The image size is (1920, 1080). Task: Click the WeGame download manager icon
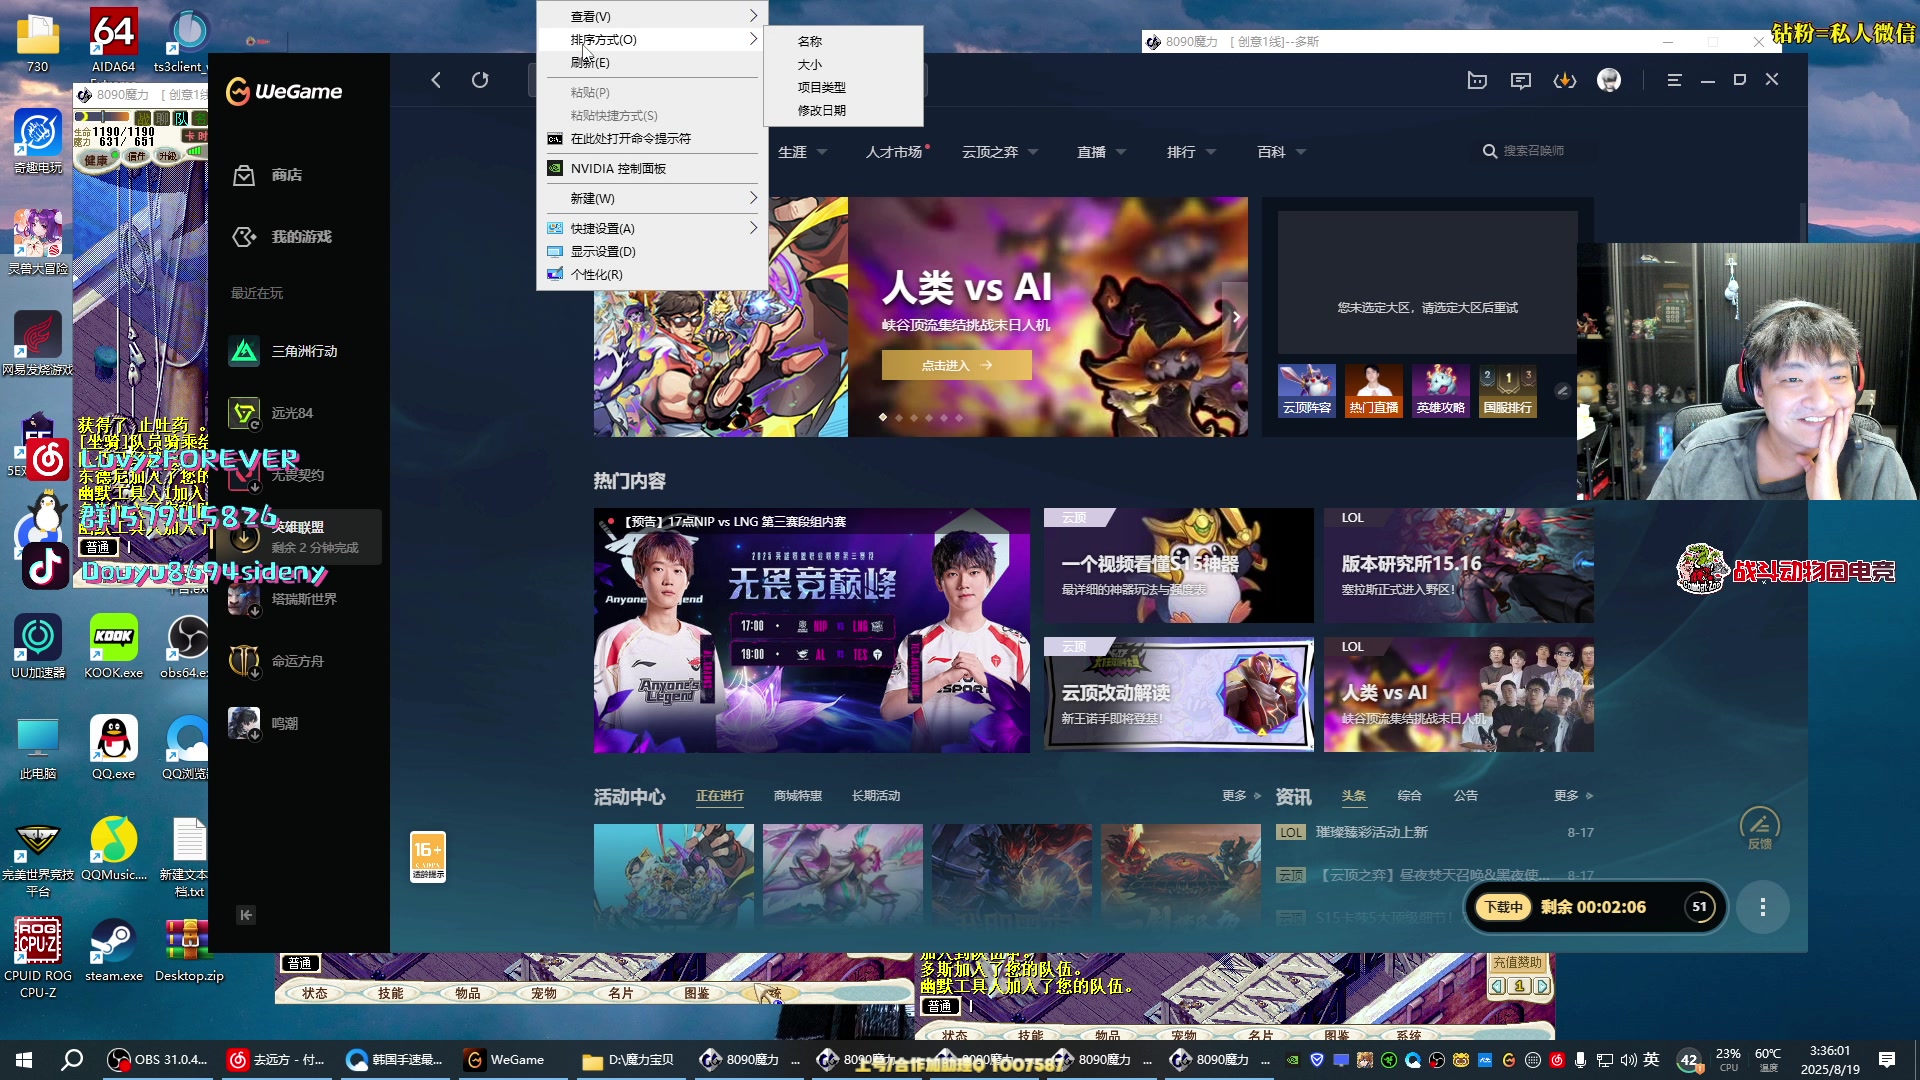click(x=1565, y=81)
